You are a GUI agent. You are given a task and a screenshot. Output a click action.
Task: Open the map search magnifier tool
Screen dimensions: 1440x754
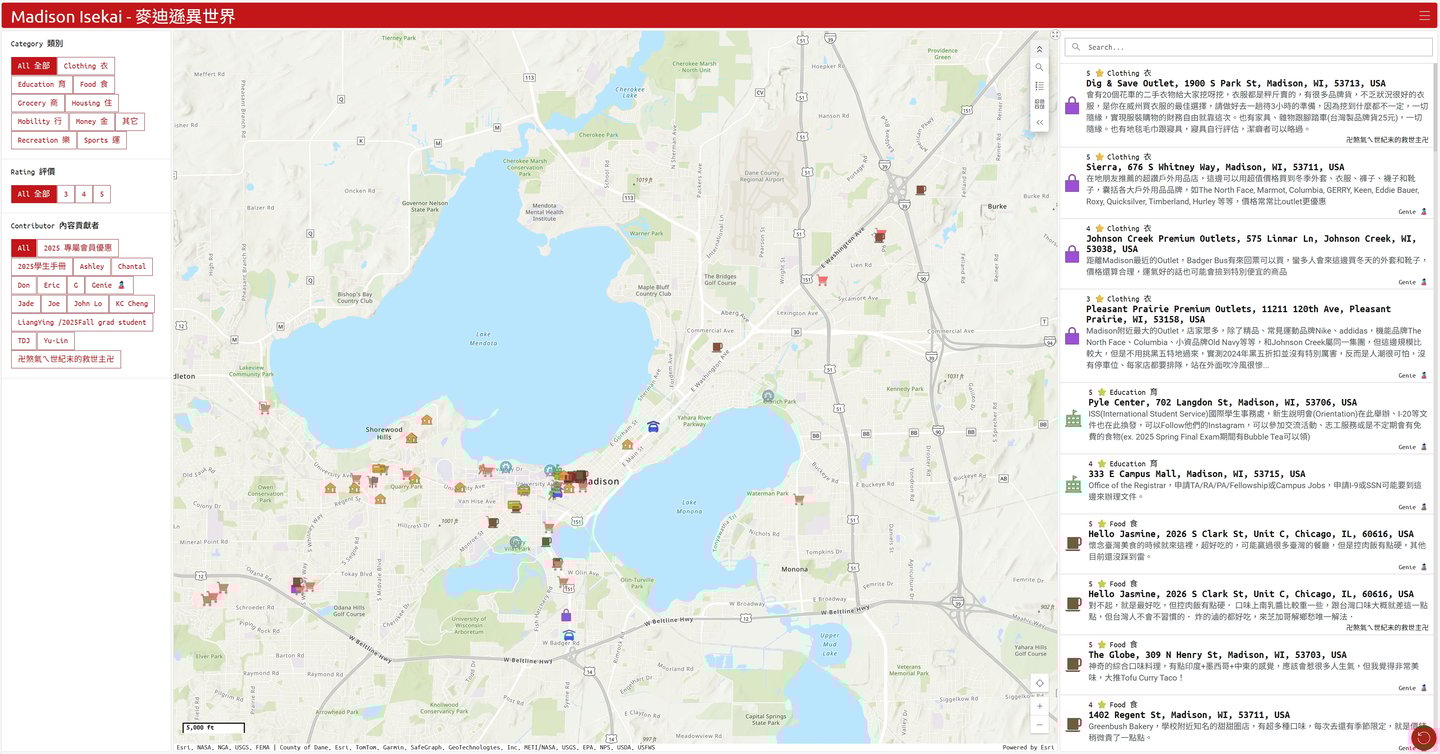(x=1040, y=67)
